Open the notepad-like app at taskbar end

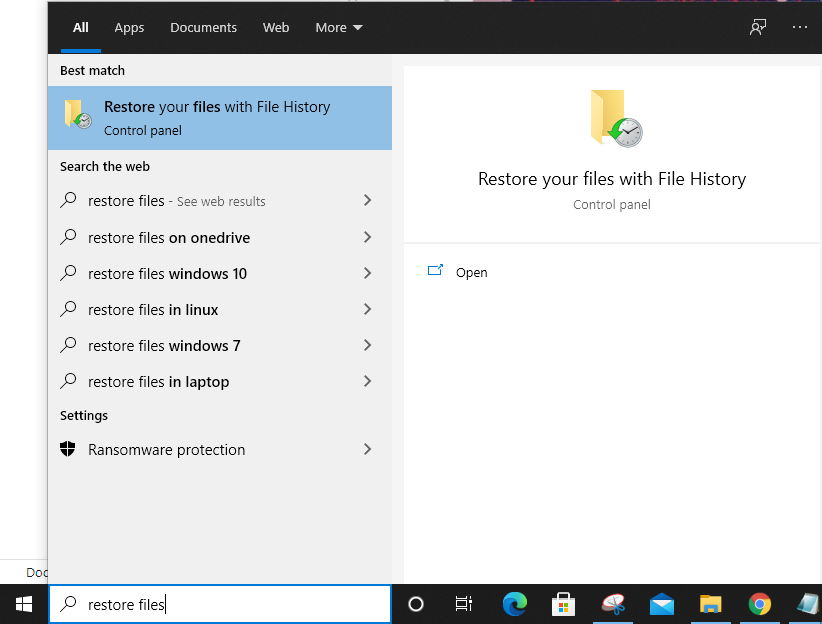point(808,604)
